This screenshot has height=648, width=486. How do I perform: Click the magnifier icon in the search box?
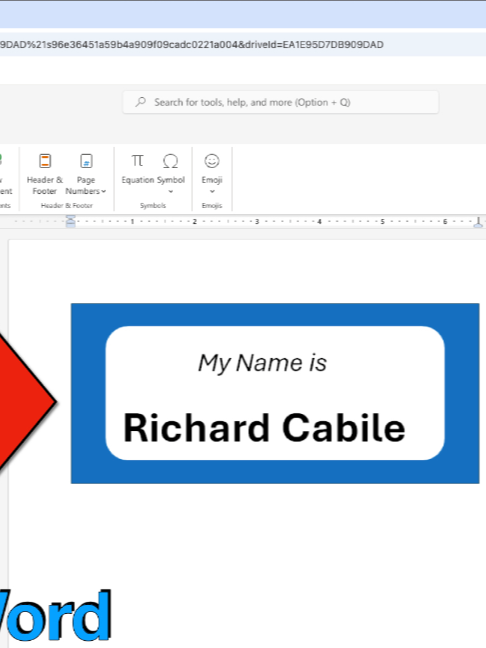(141, 102)
